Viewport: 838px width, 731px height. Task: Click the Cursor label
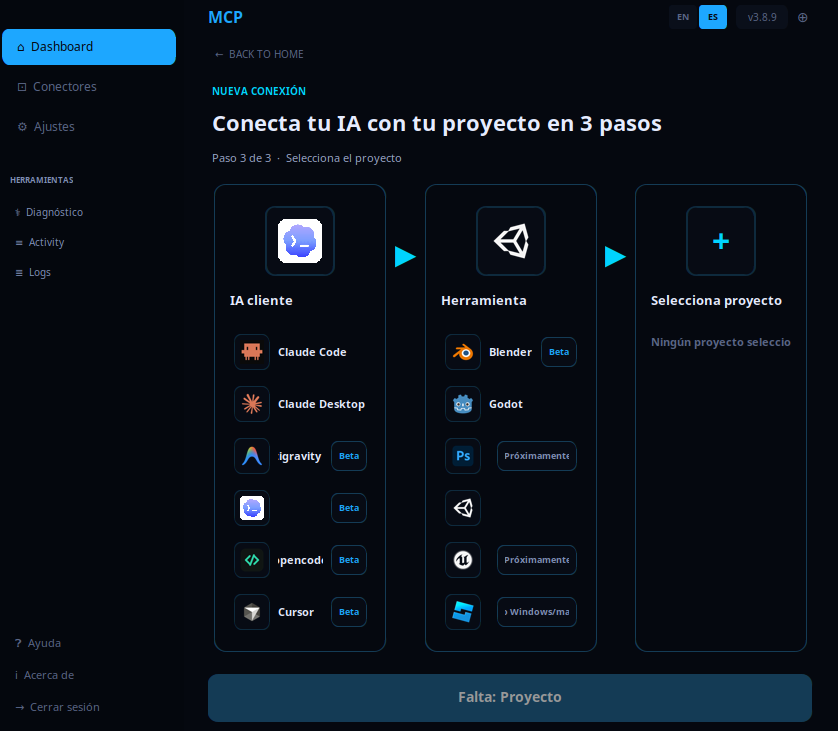pyautogui.click(x=296, y=612)
